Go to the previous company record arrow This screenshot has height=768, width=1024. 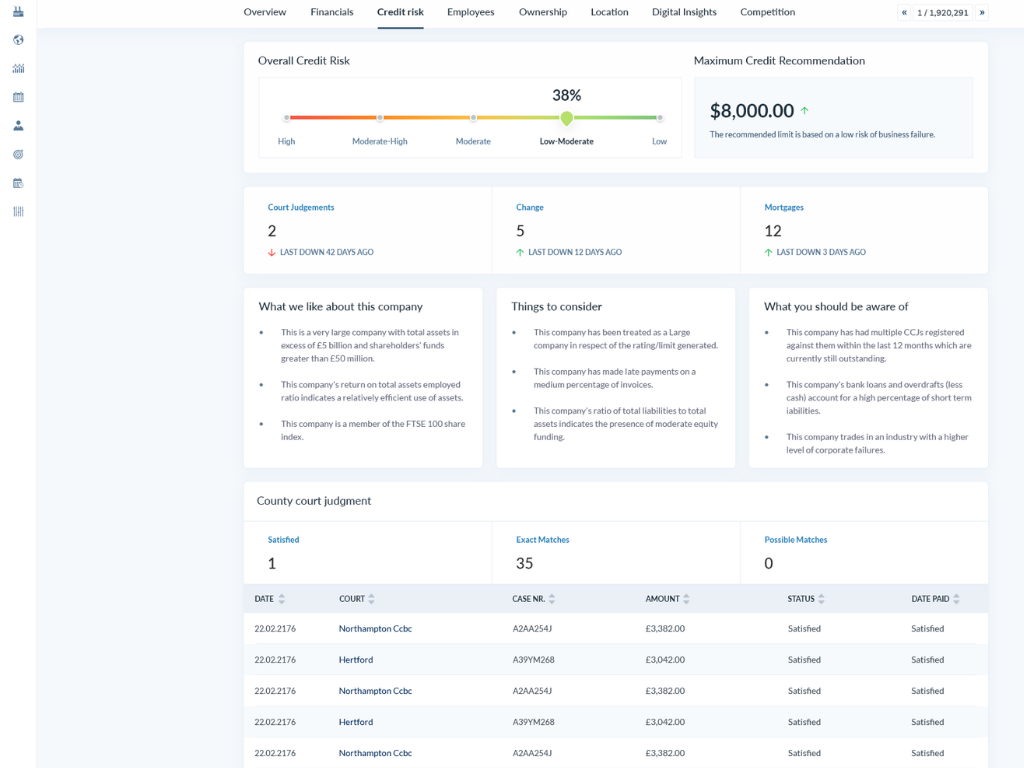tap(904, 13)
